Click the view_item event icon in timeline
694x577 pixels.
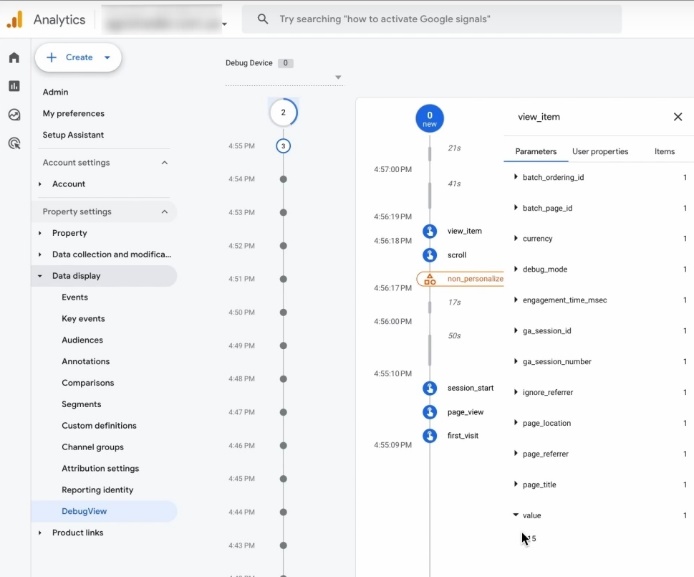tap(430, 231)
